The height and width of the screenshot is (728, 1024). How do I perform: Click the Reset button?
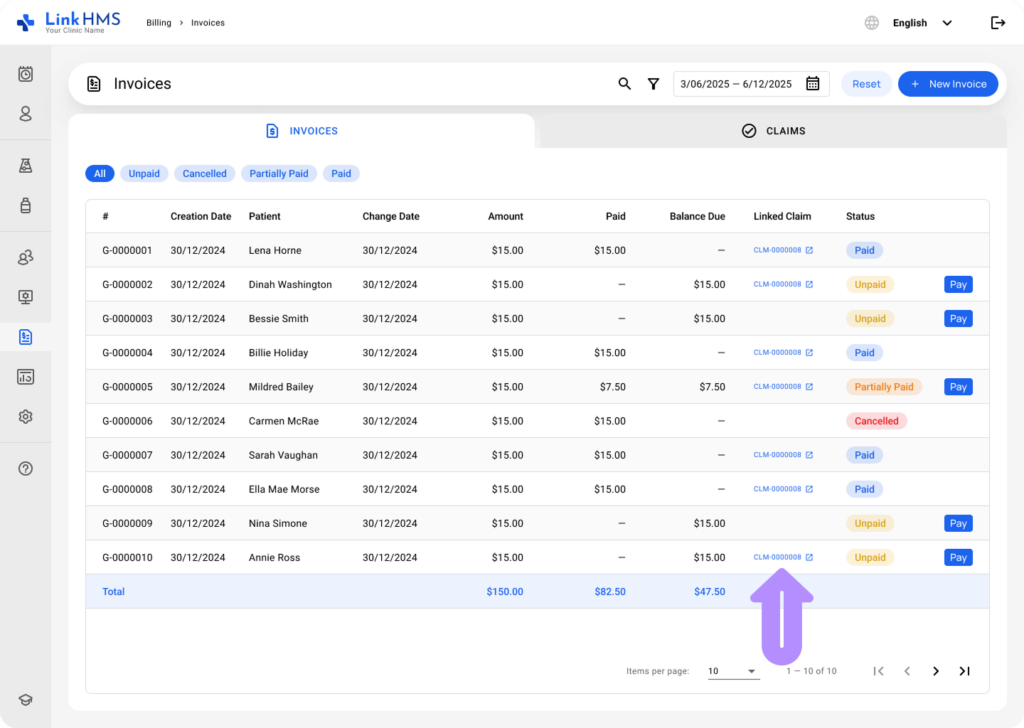click(x=866, y=84)
